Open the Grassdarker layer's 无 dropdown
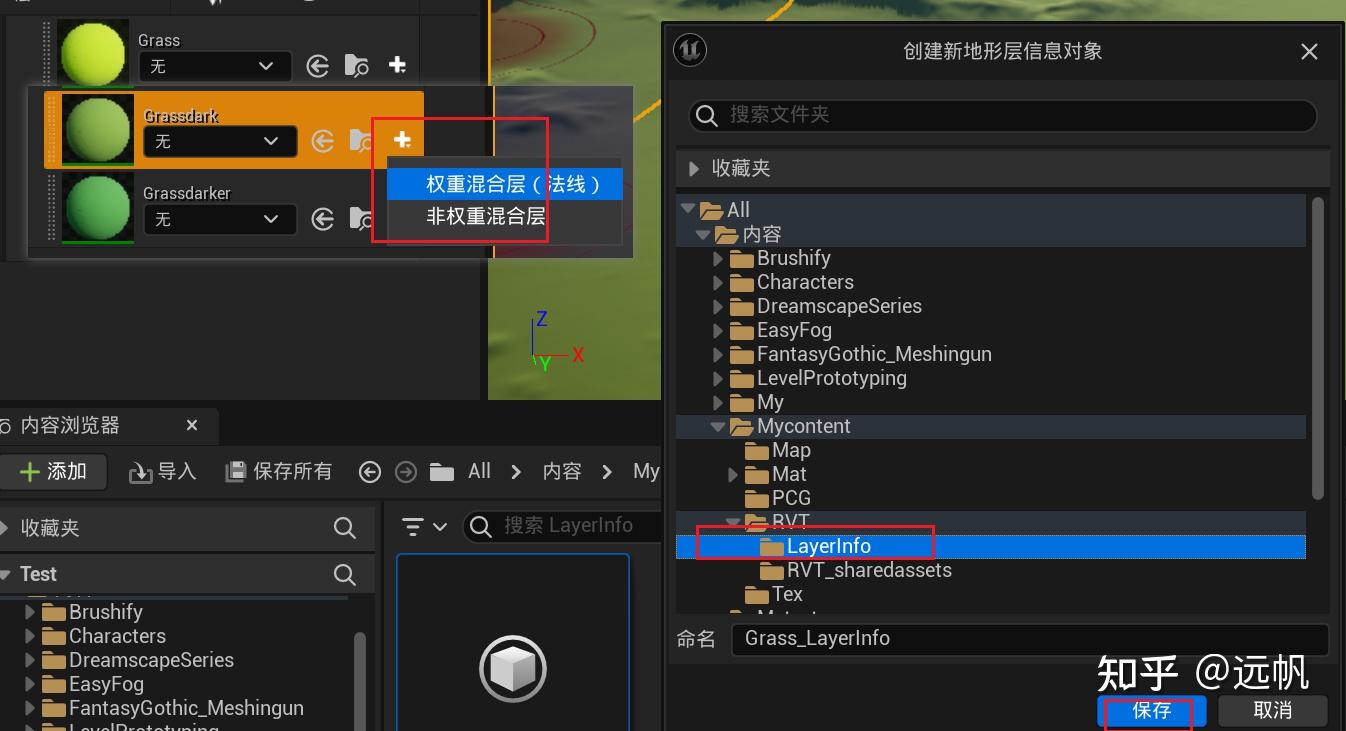1346x731 pixels. [x=218, y=219]
